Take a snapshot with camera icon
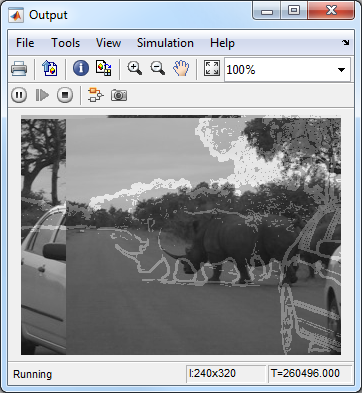362x393 pixels. click(119, 95)
